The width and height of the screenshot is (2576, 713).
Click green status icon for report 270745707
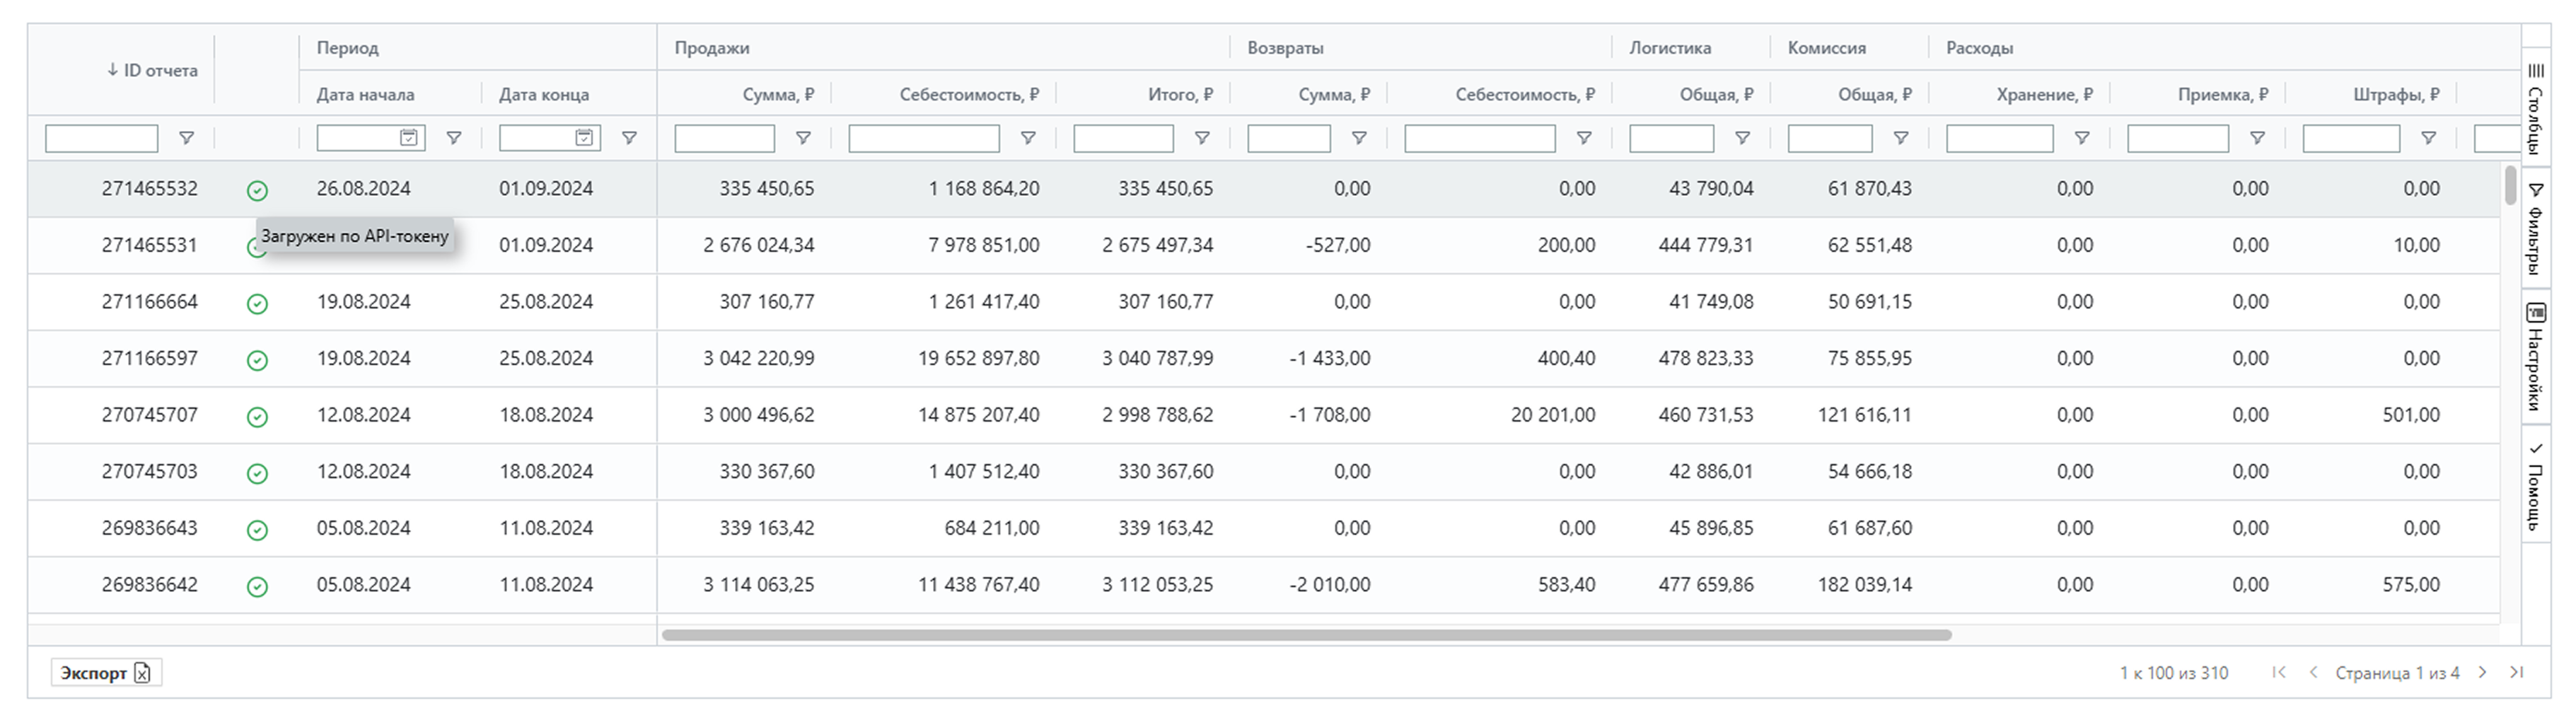[x=257, y=416]
